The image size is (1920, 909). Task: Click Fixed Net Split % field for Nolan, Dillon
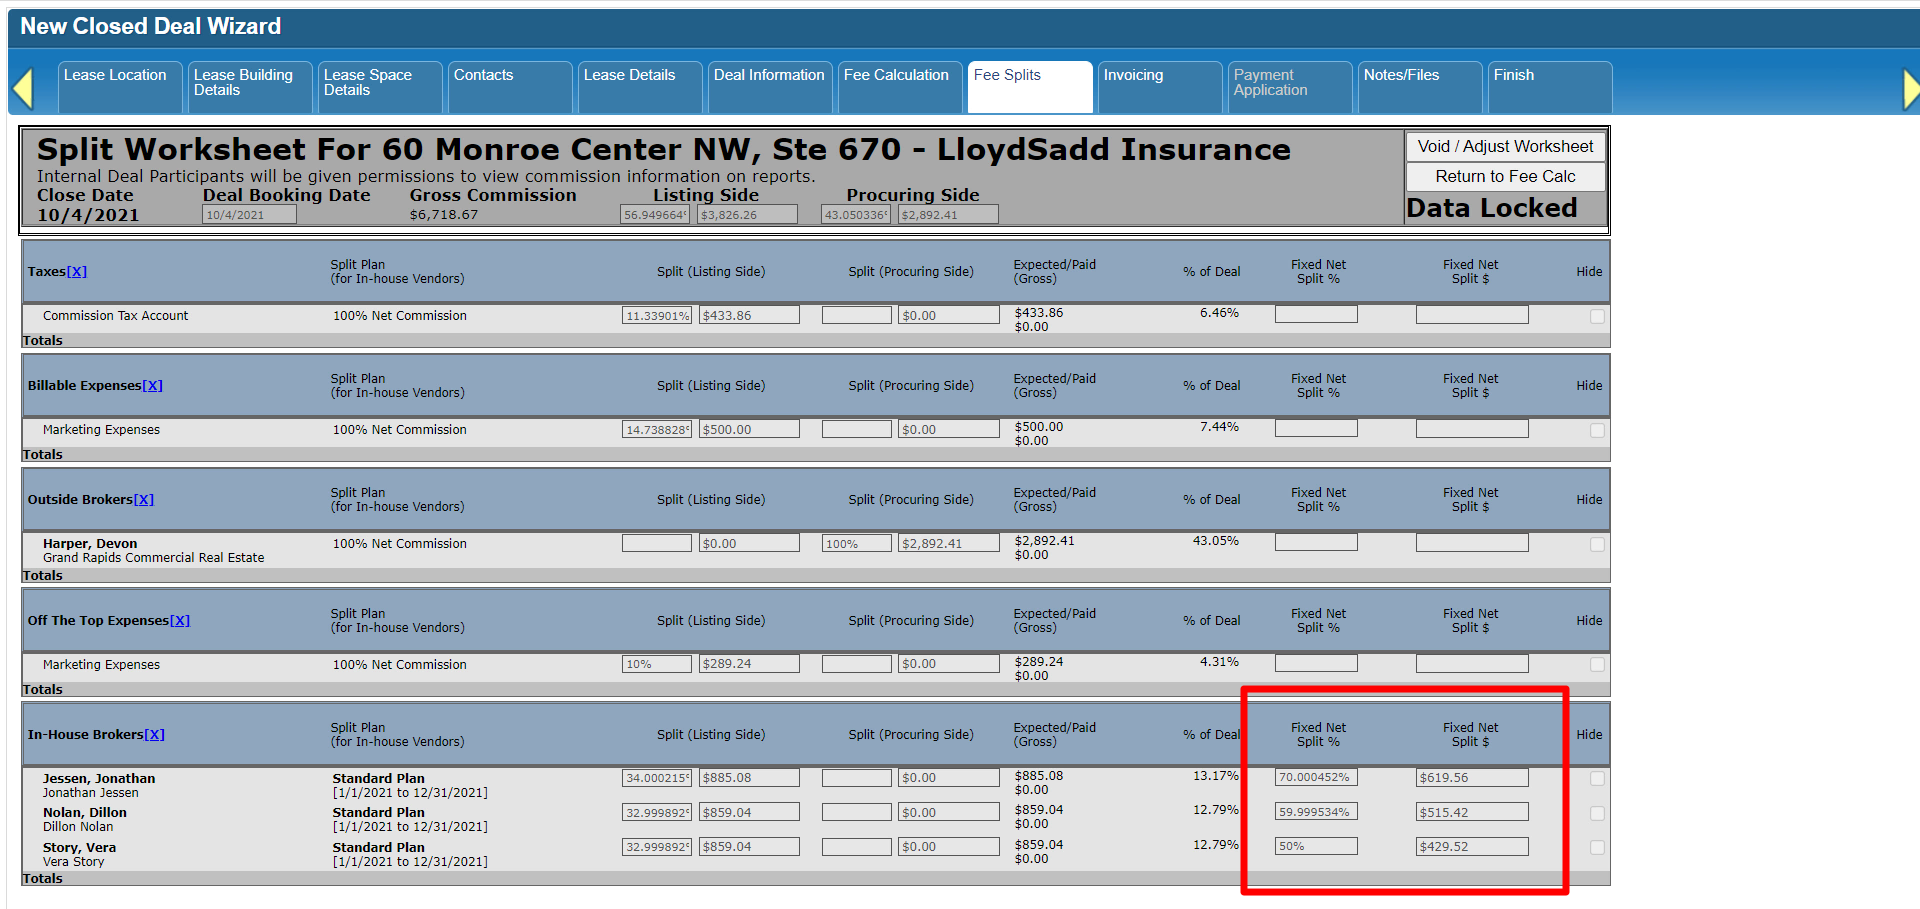[1316, 812]
